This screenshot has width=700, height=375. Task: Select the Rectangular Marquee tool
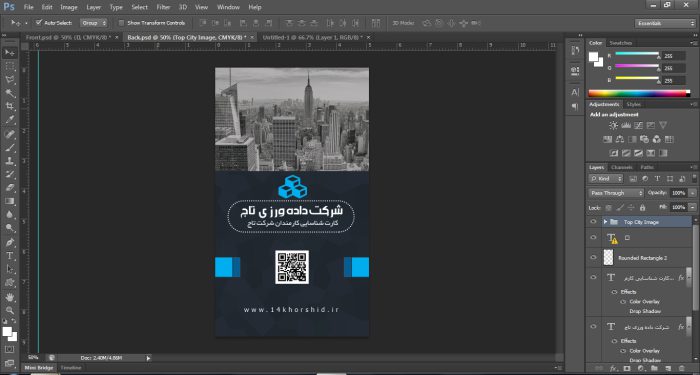(9, 67)
